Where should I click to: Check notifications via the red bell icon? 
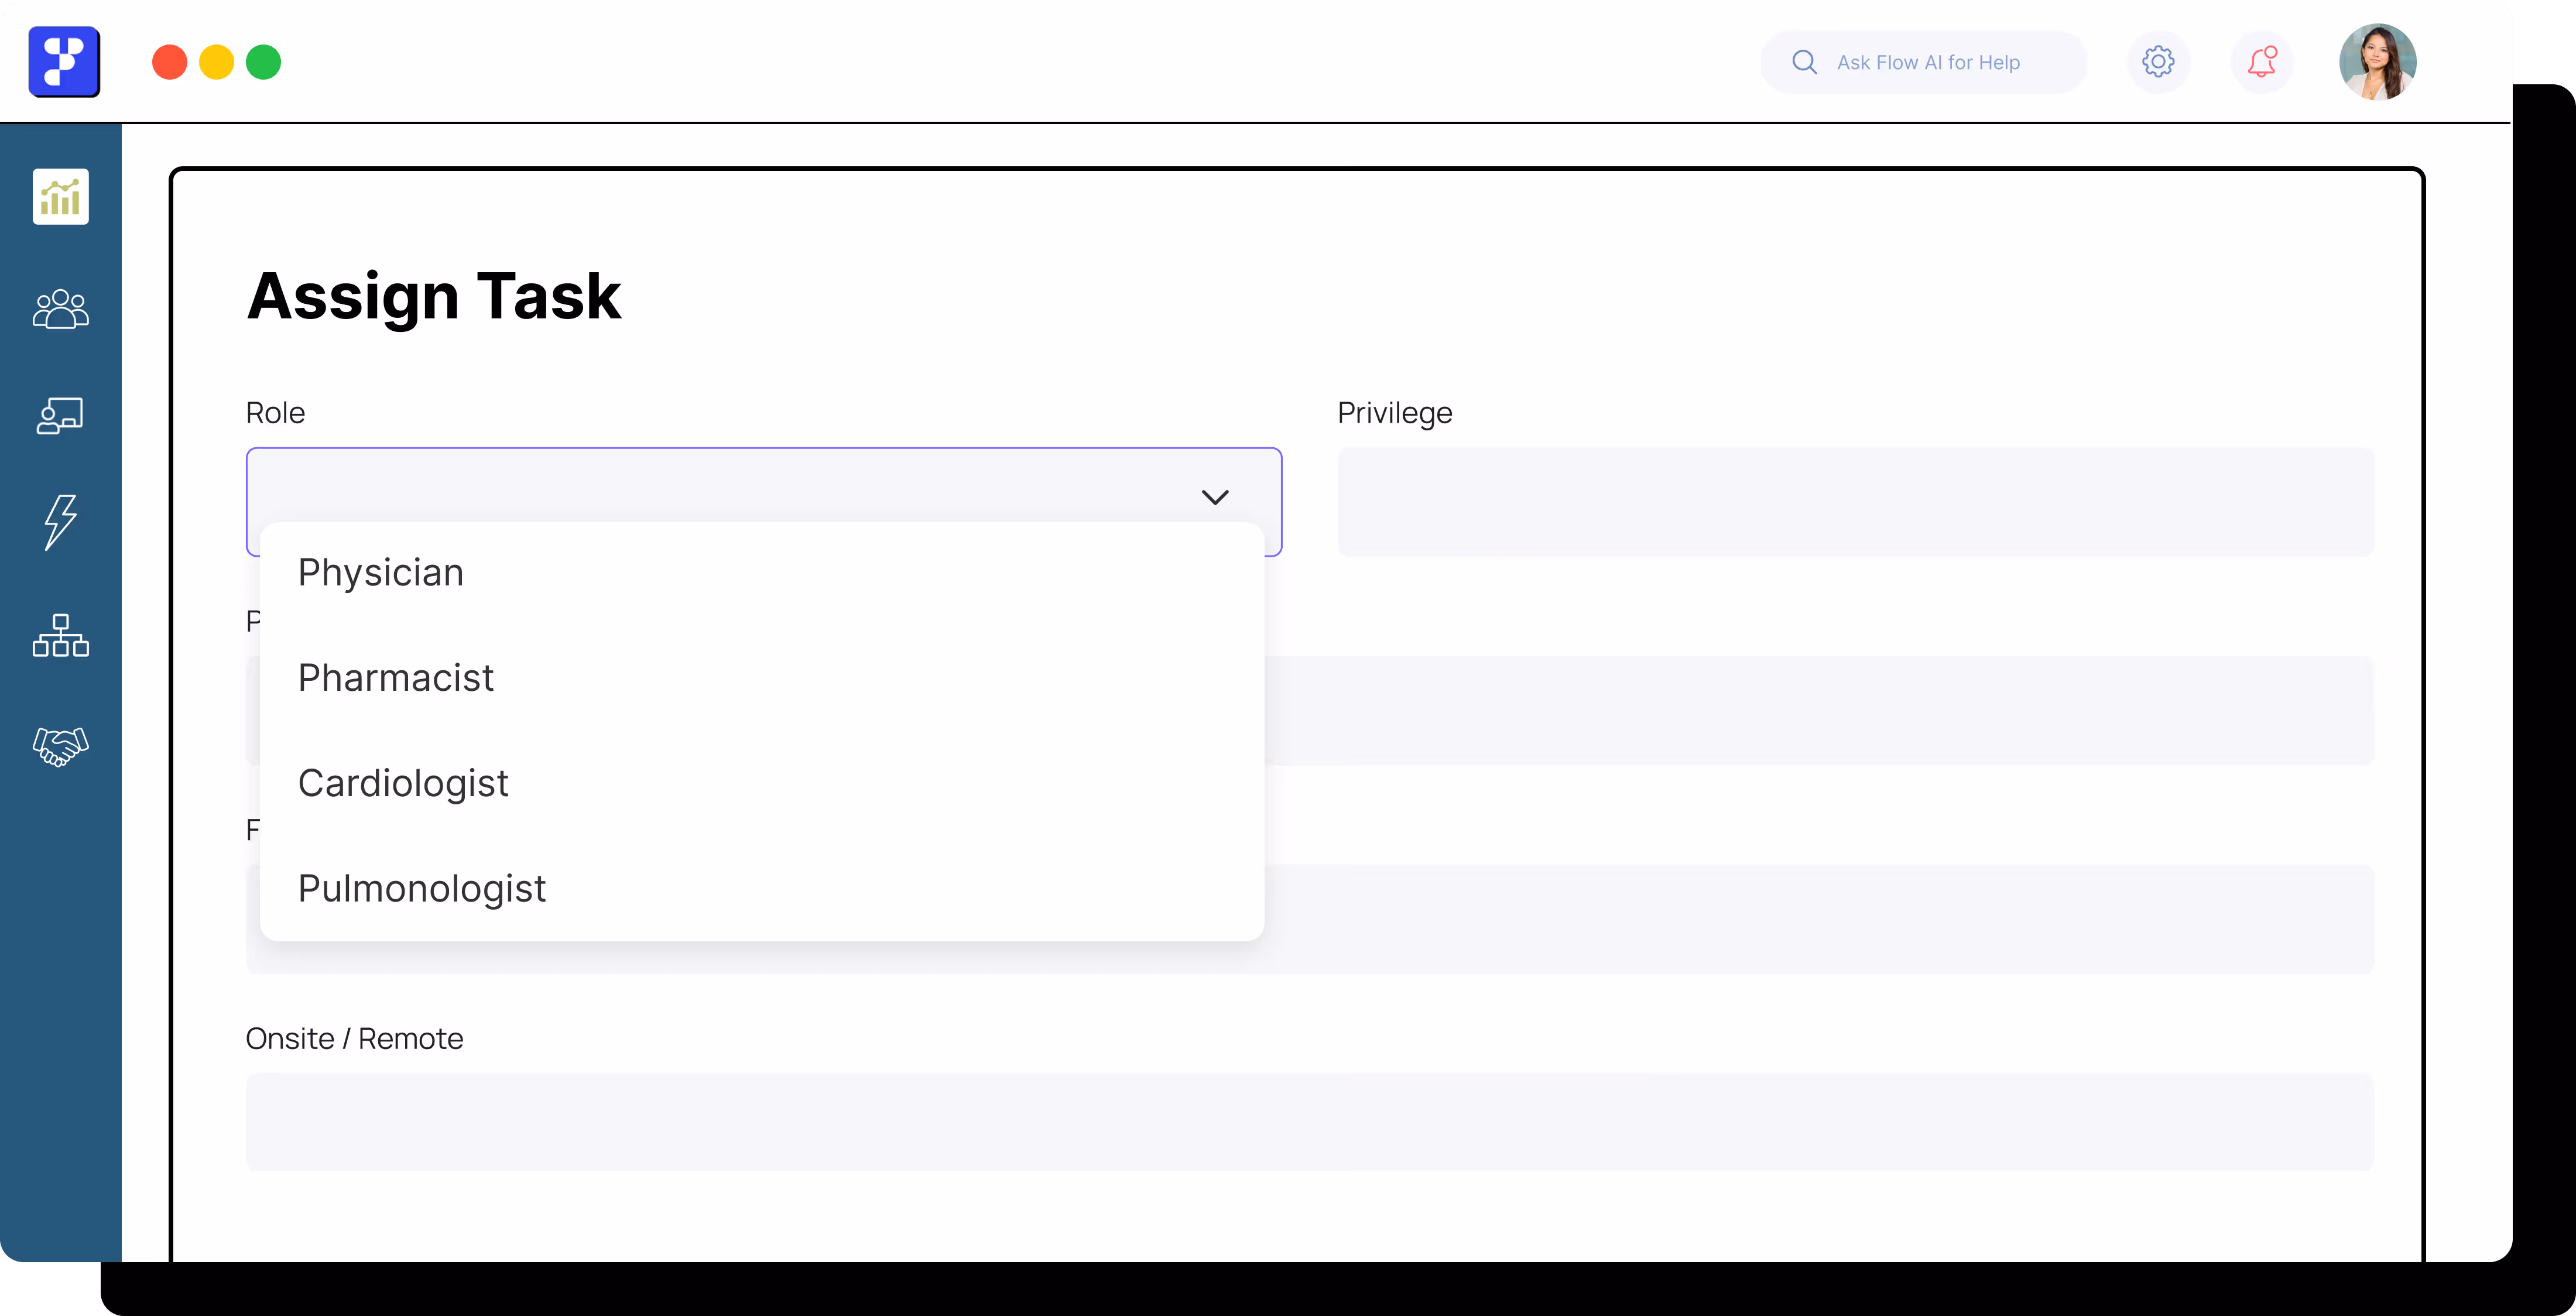tap(2262, 61)
